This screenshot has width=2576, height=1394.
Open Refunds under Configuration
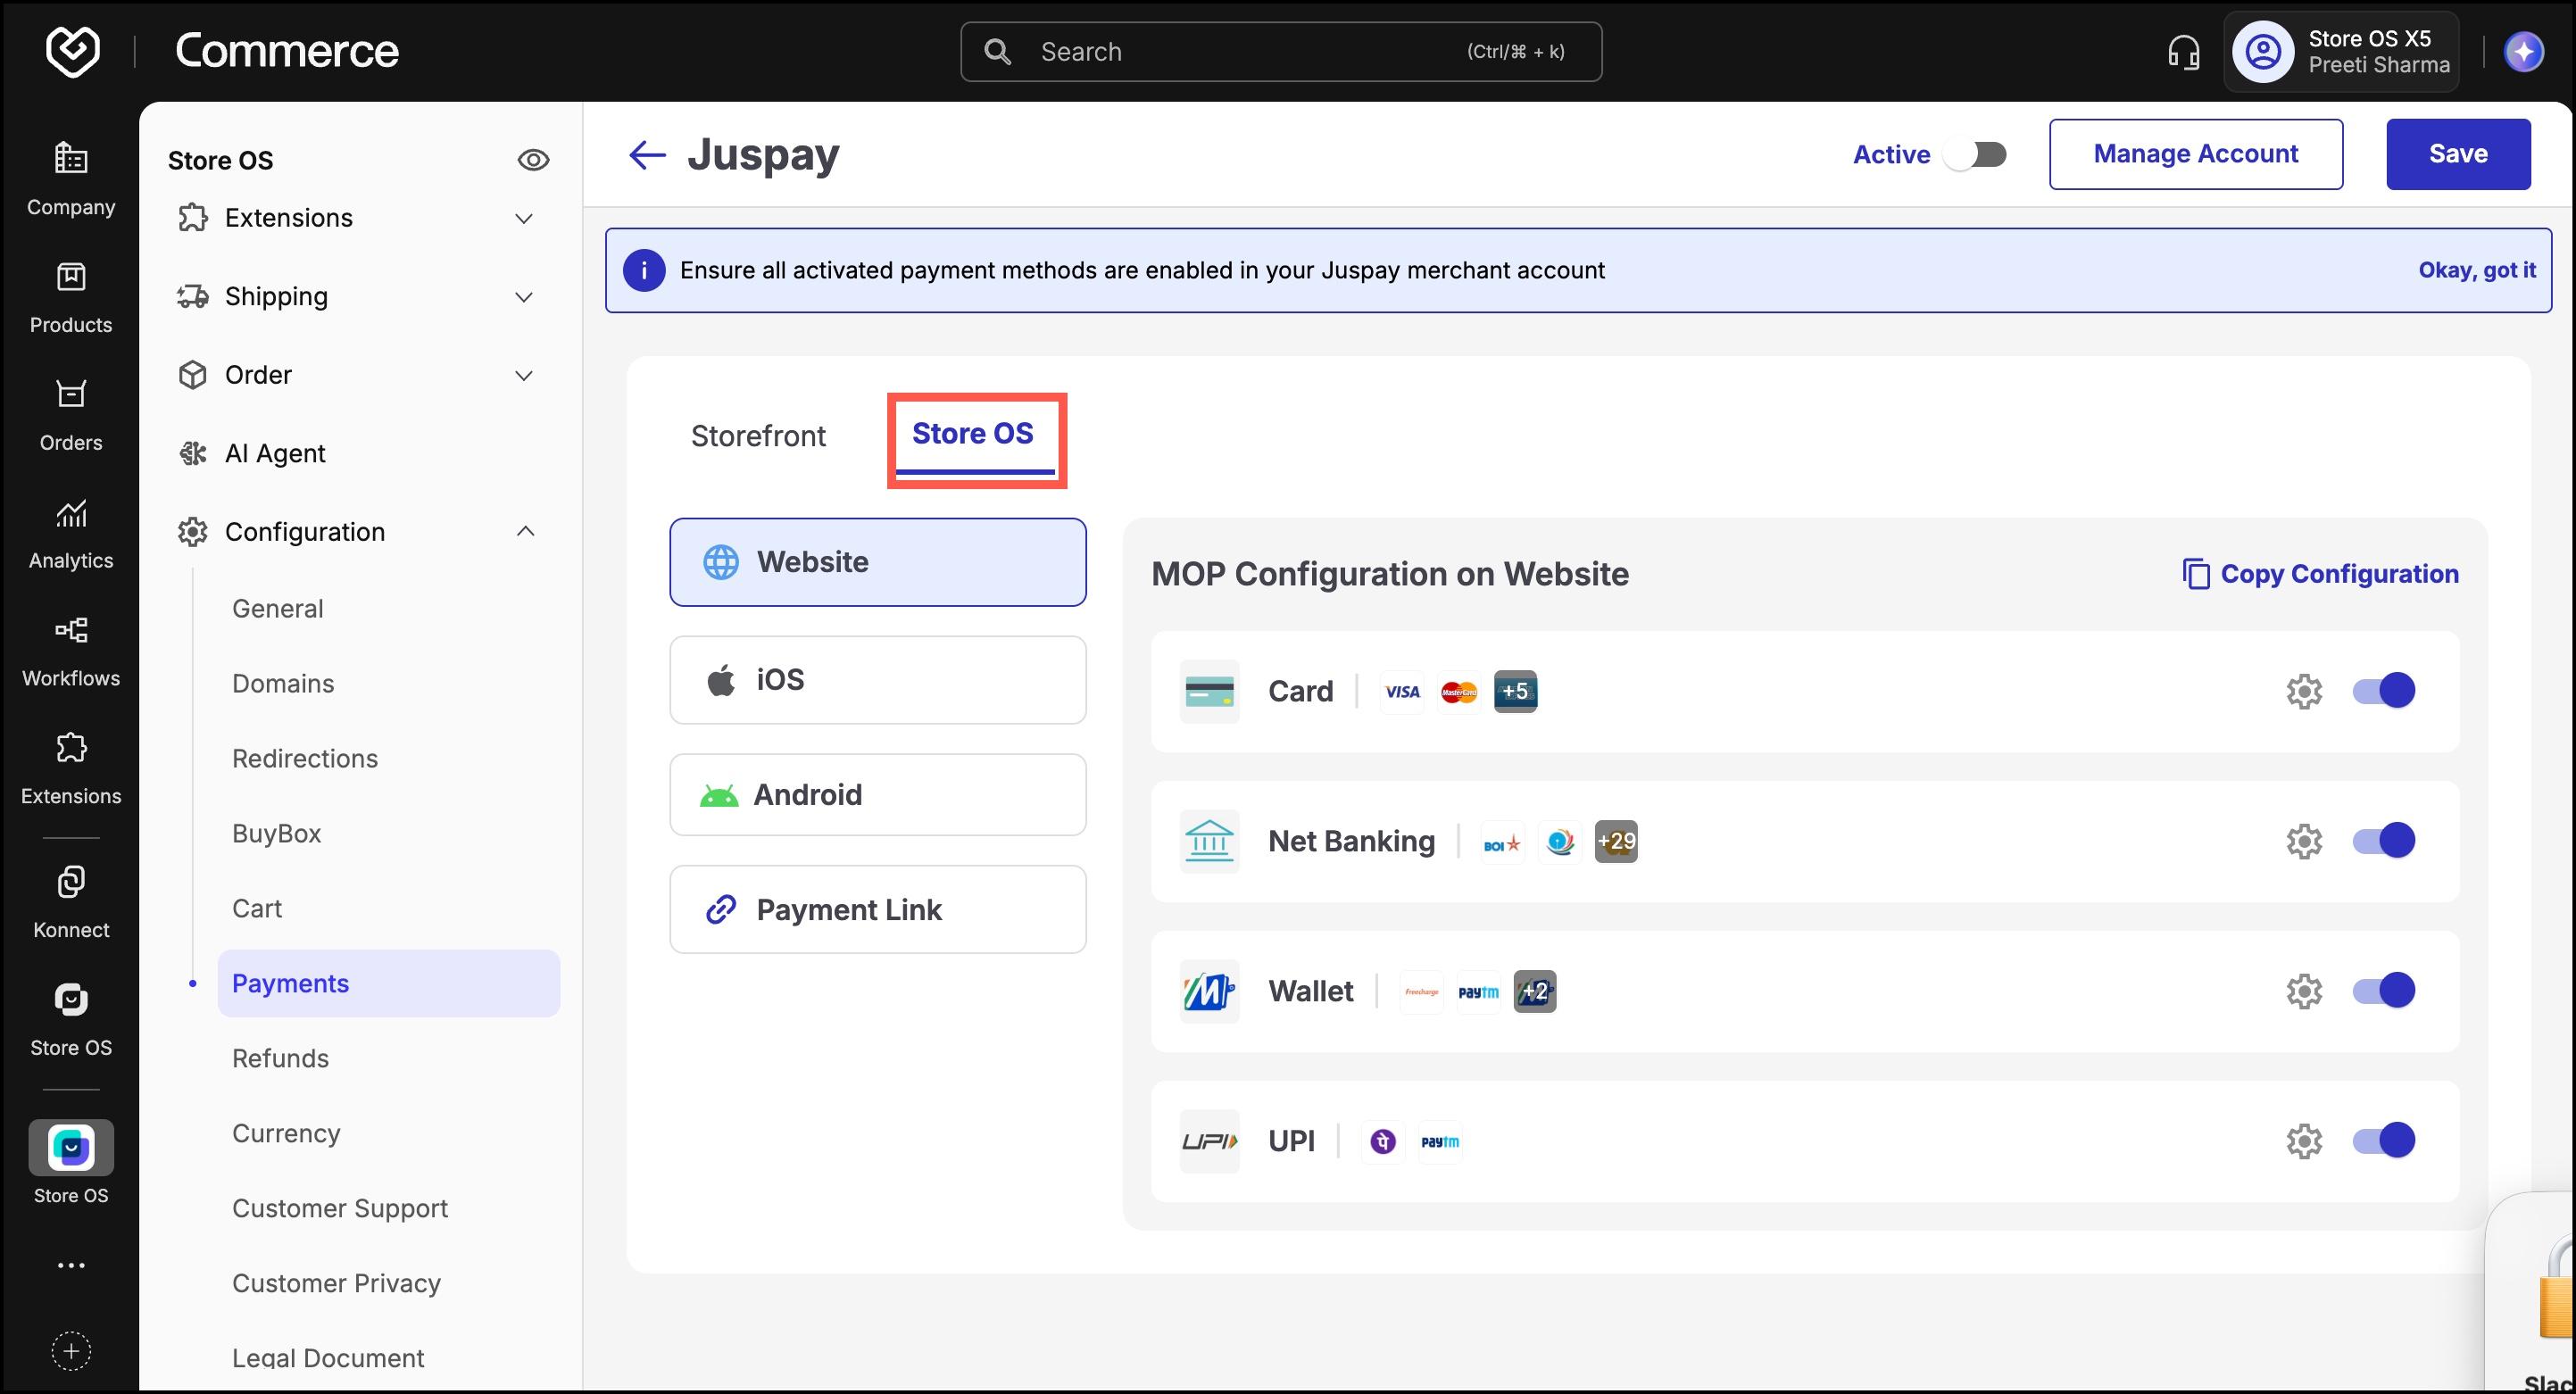280,1059
